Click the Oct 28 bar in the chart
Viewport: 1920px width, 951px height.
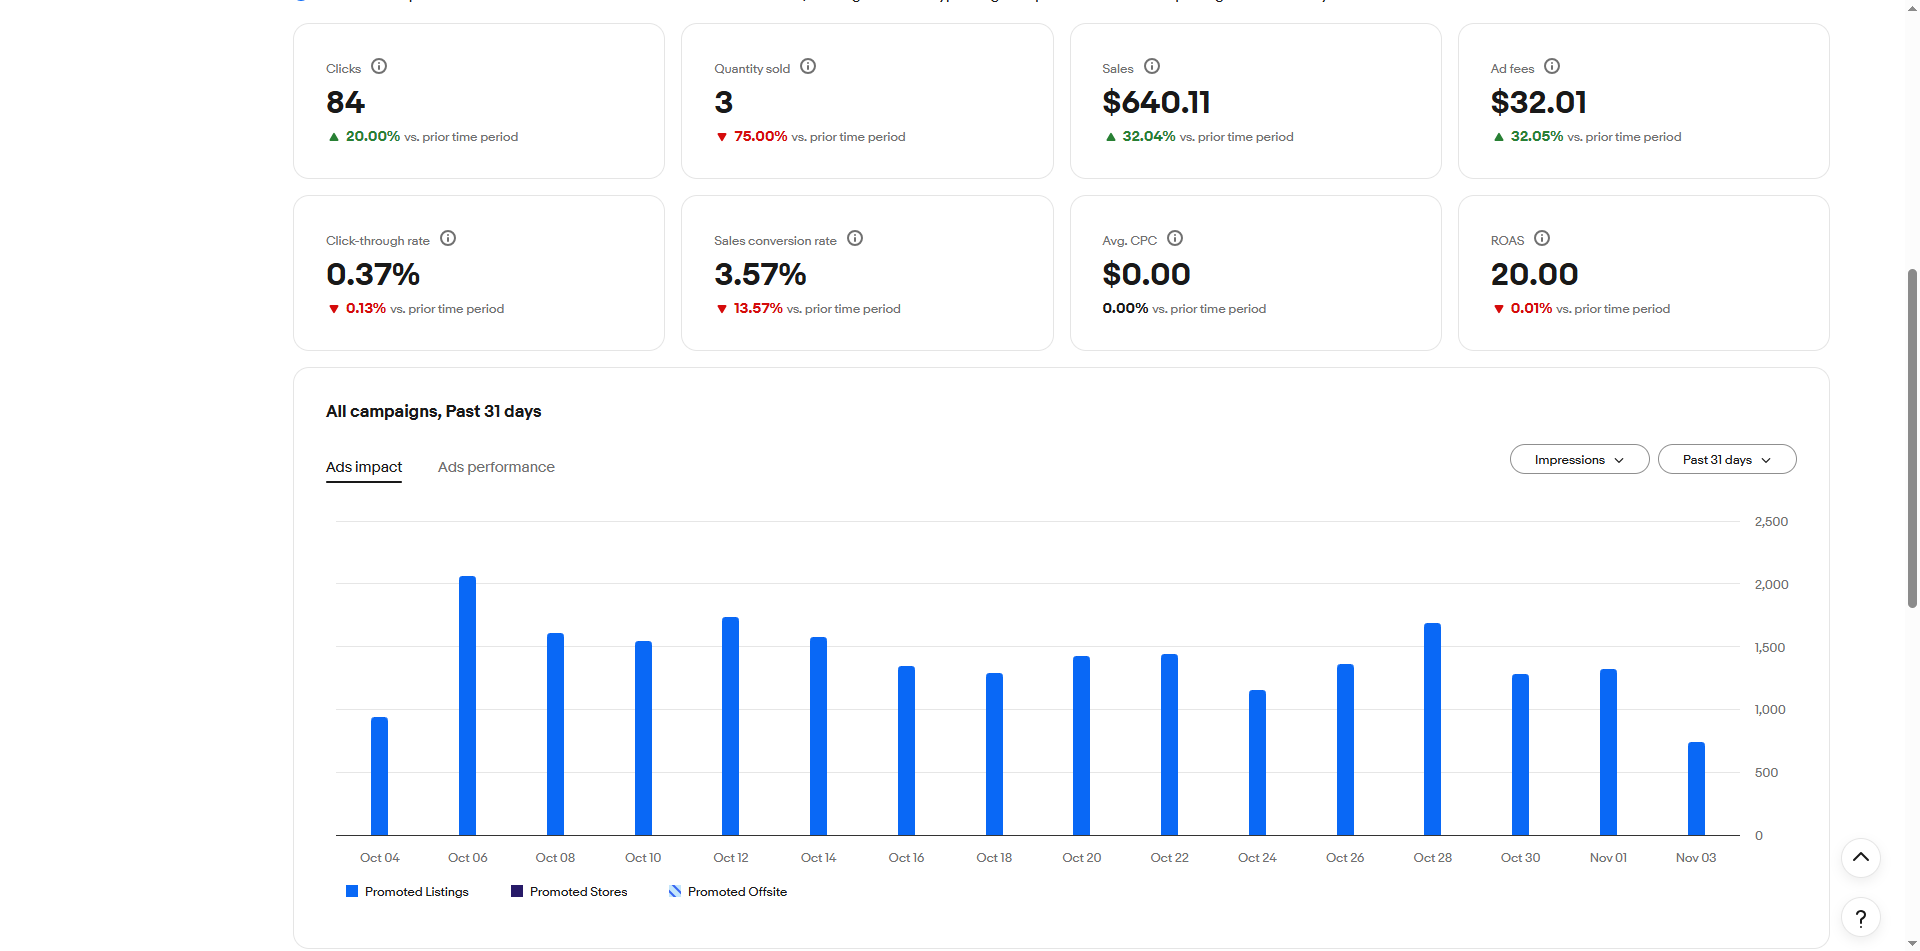click(x=1433, y=730)
